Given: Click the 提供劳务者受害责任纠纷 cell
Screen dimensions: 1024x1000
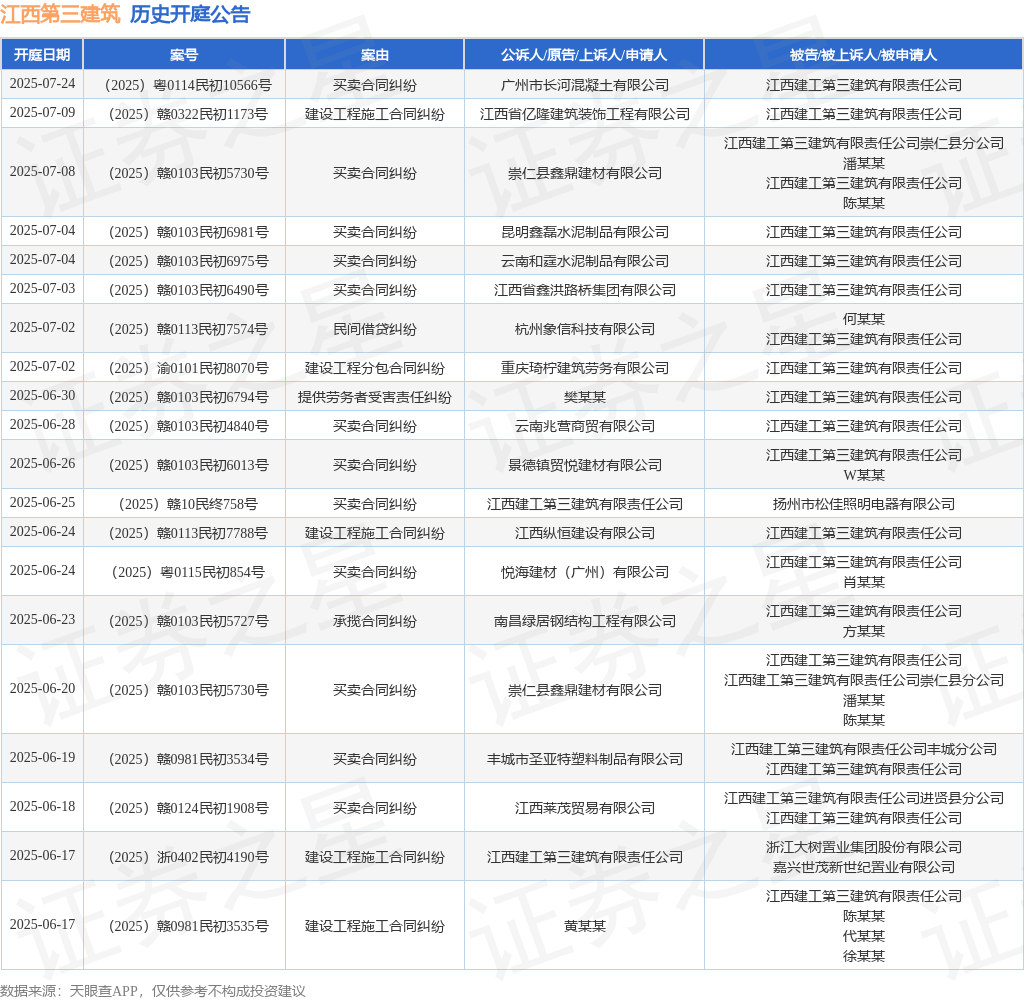Looking at the screenshot, I should coord(374,397).
